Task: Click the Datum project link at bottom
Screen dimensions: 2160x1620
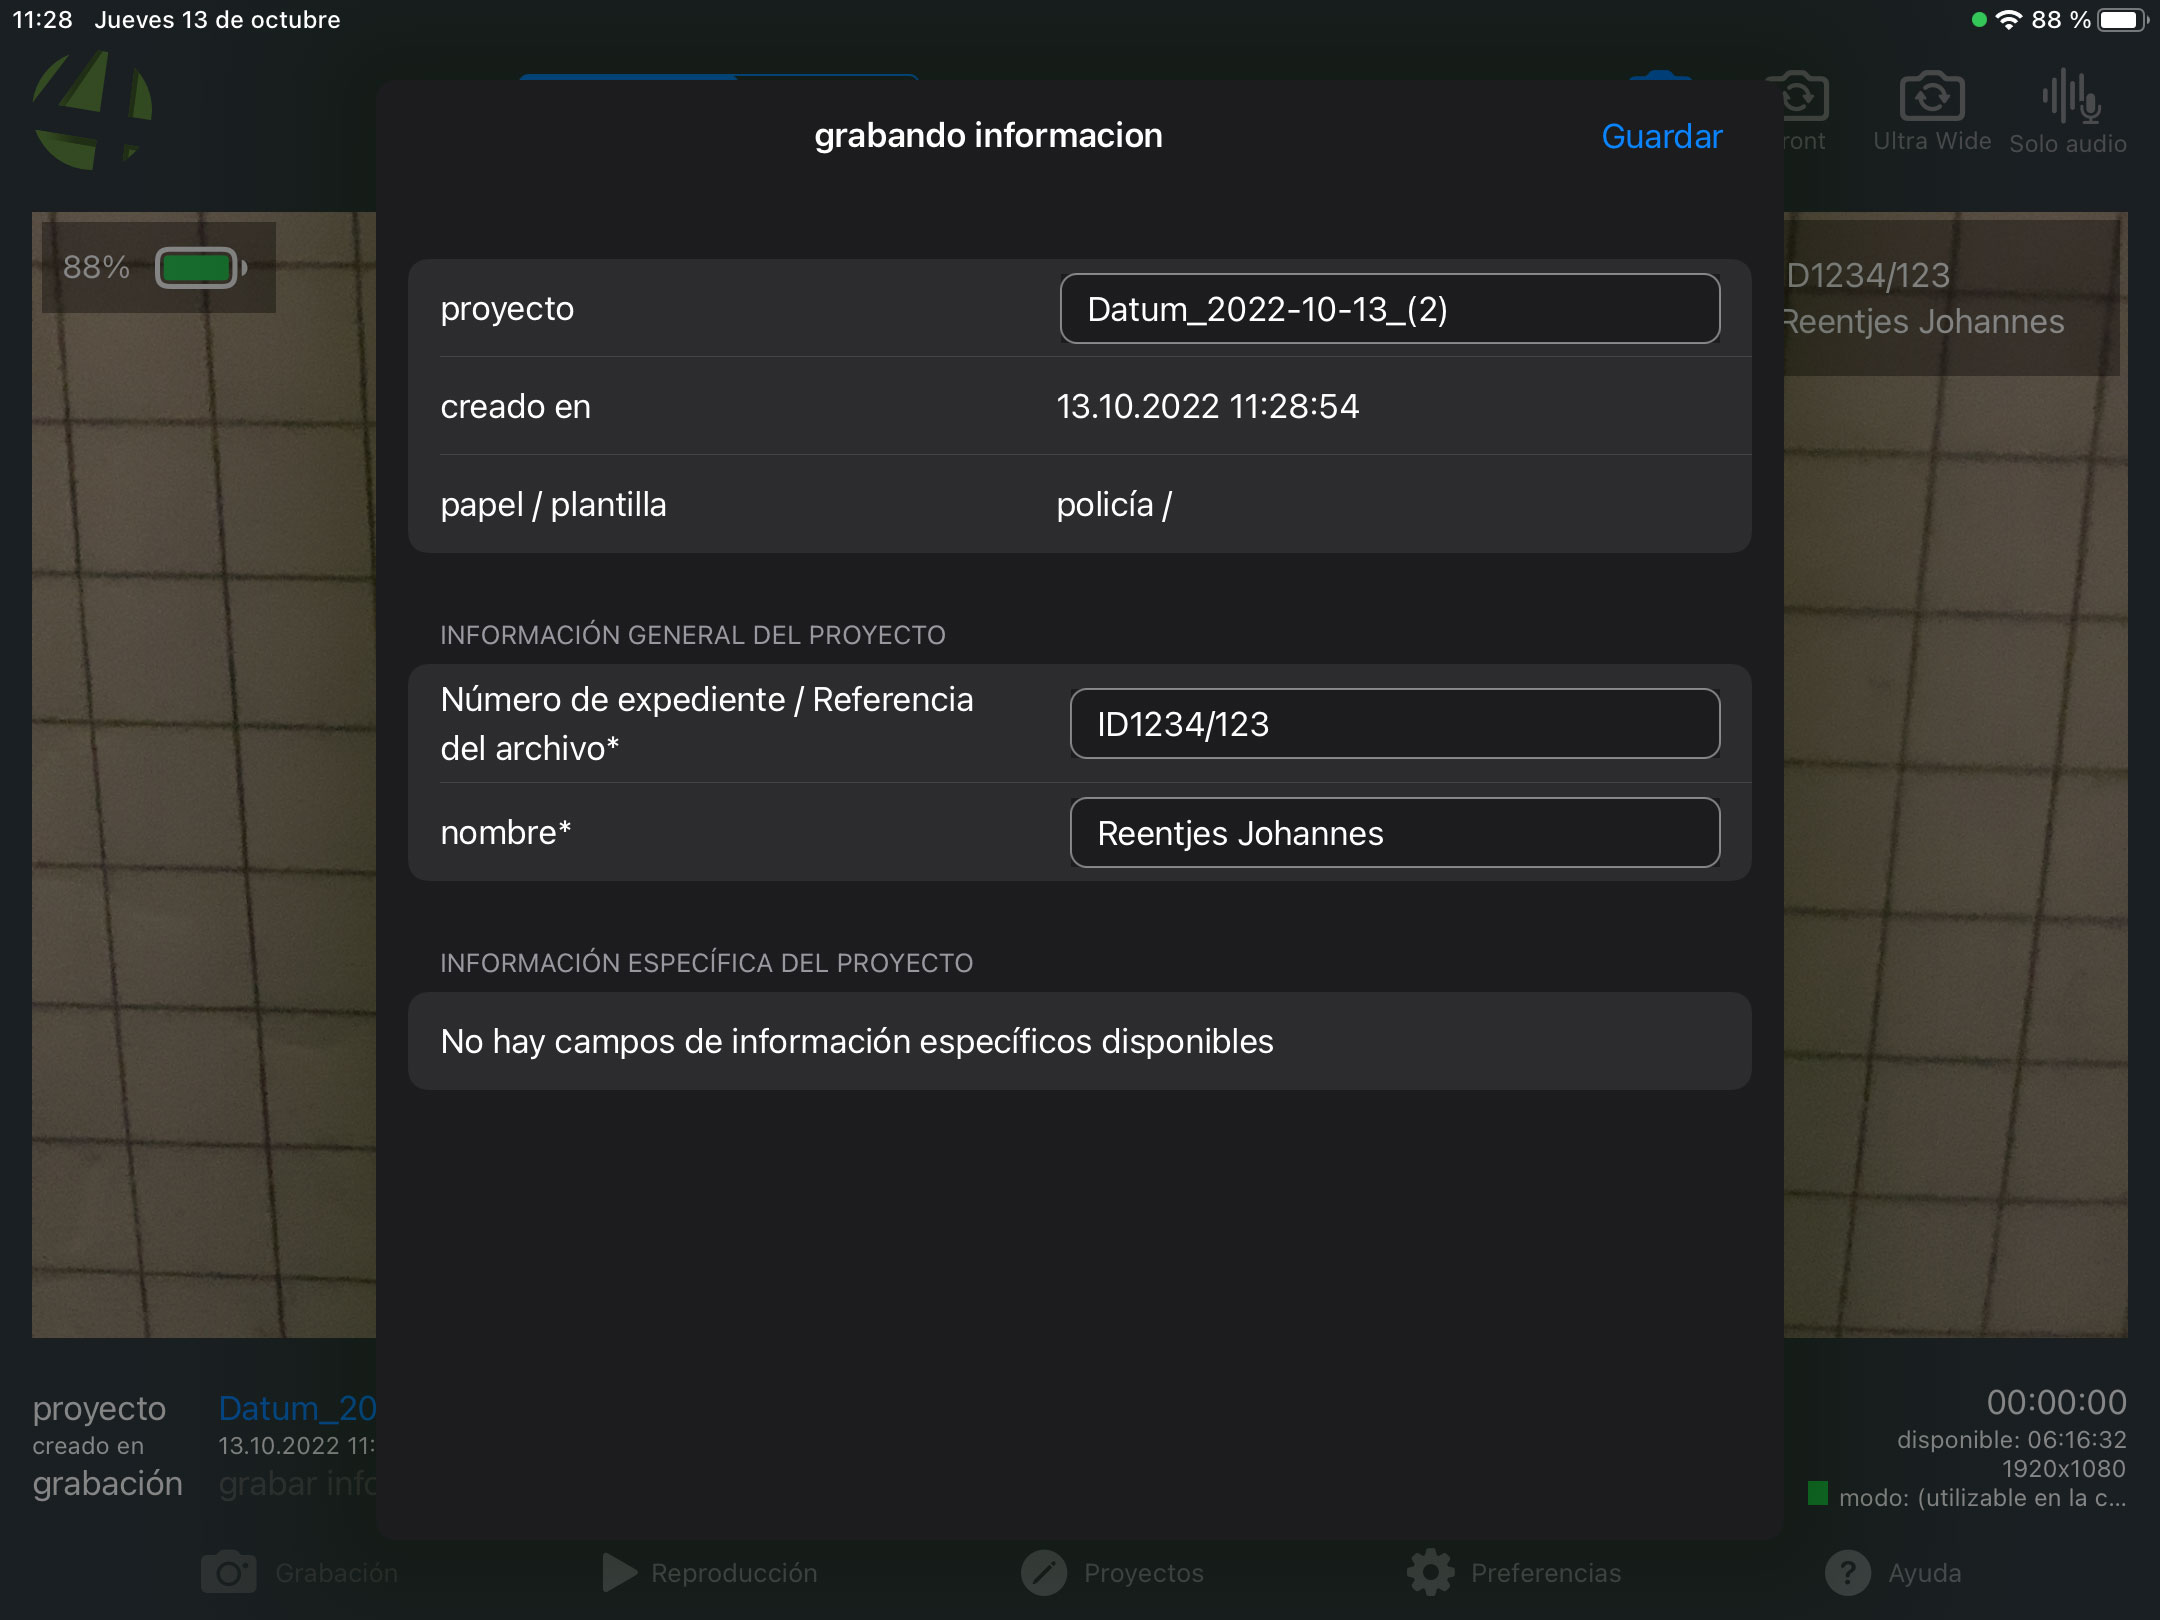Action: coord(297,1408)
